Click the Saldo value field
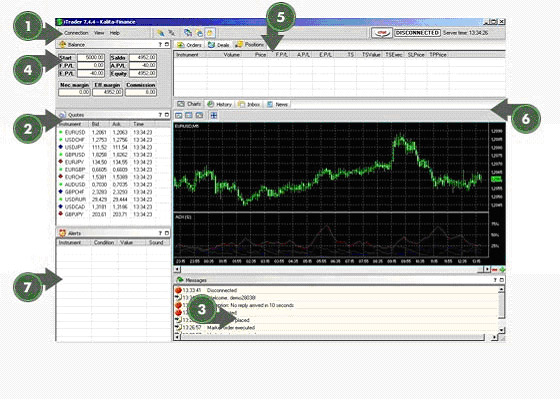560x400 pixels. tap(143, 58)
